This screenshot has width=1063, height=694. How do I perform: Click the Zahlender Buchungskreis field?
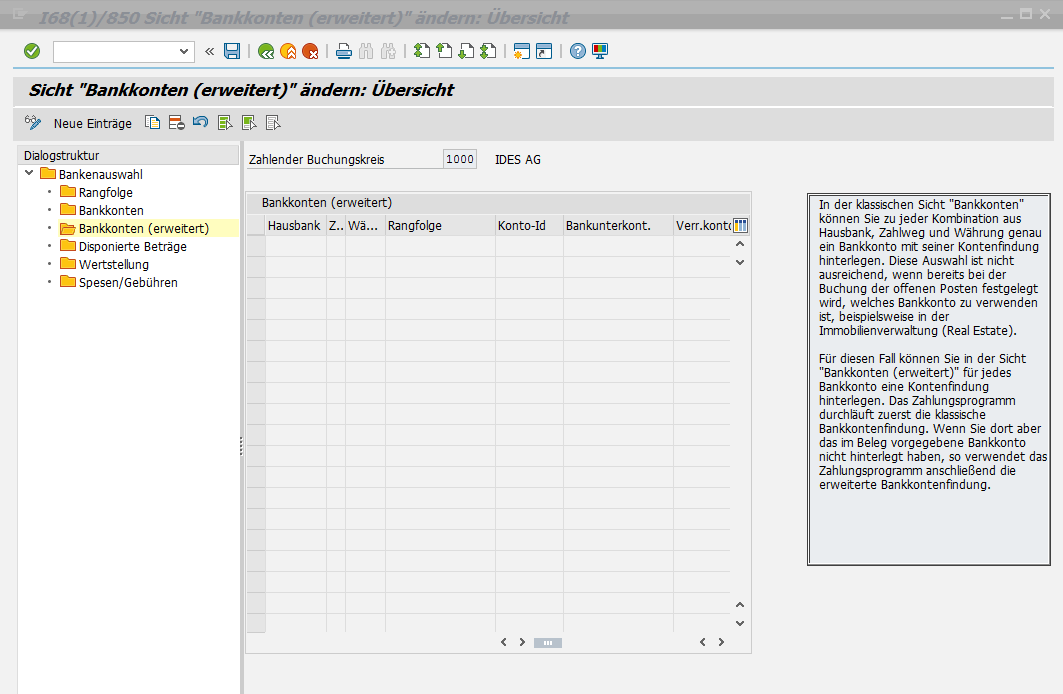(460, 159)
